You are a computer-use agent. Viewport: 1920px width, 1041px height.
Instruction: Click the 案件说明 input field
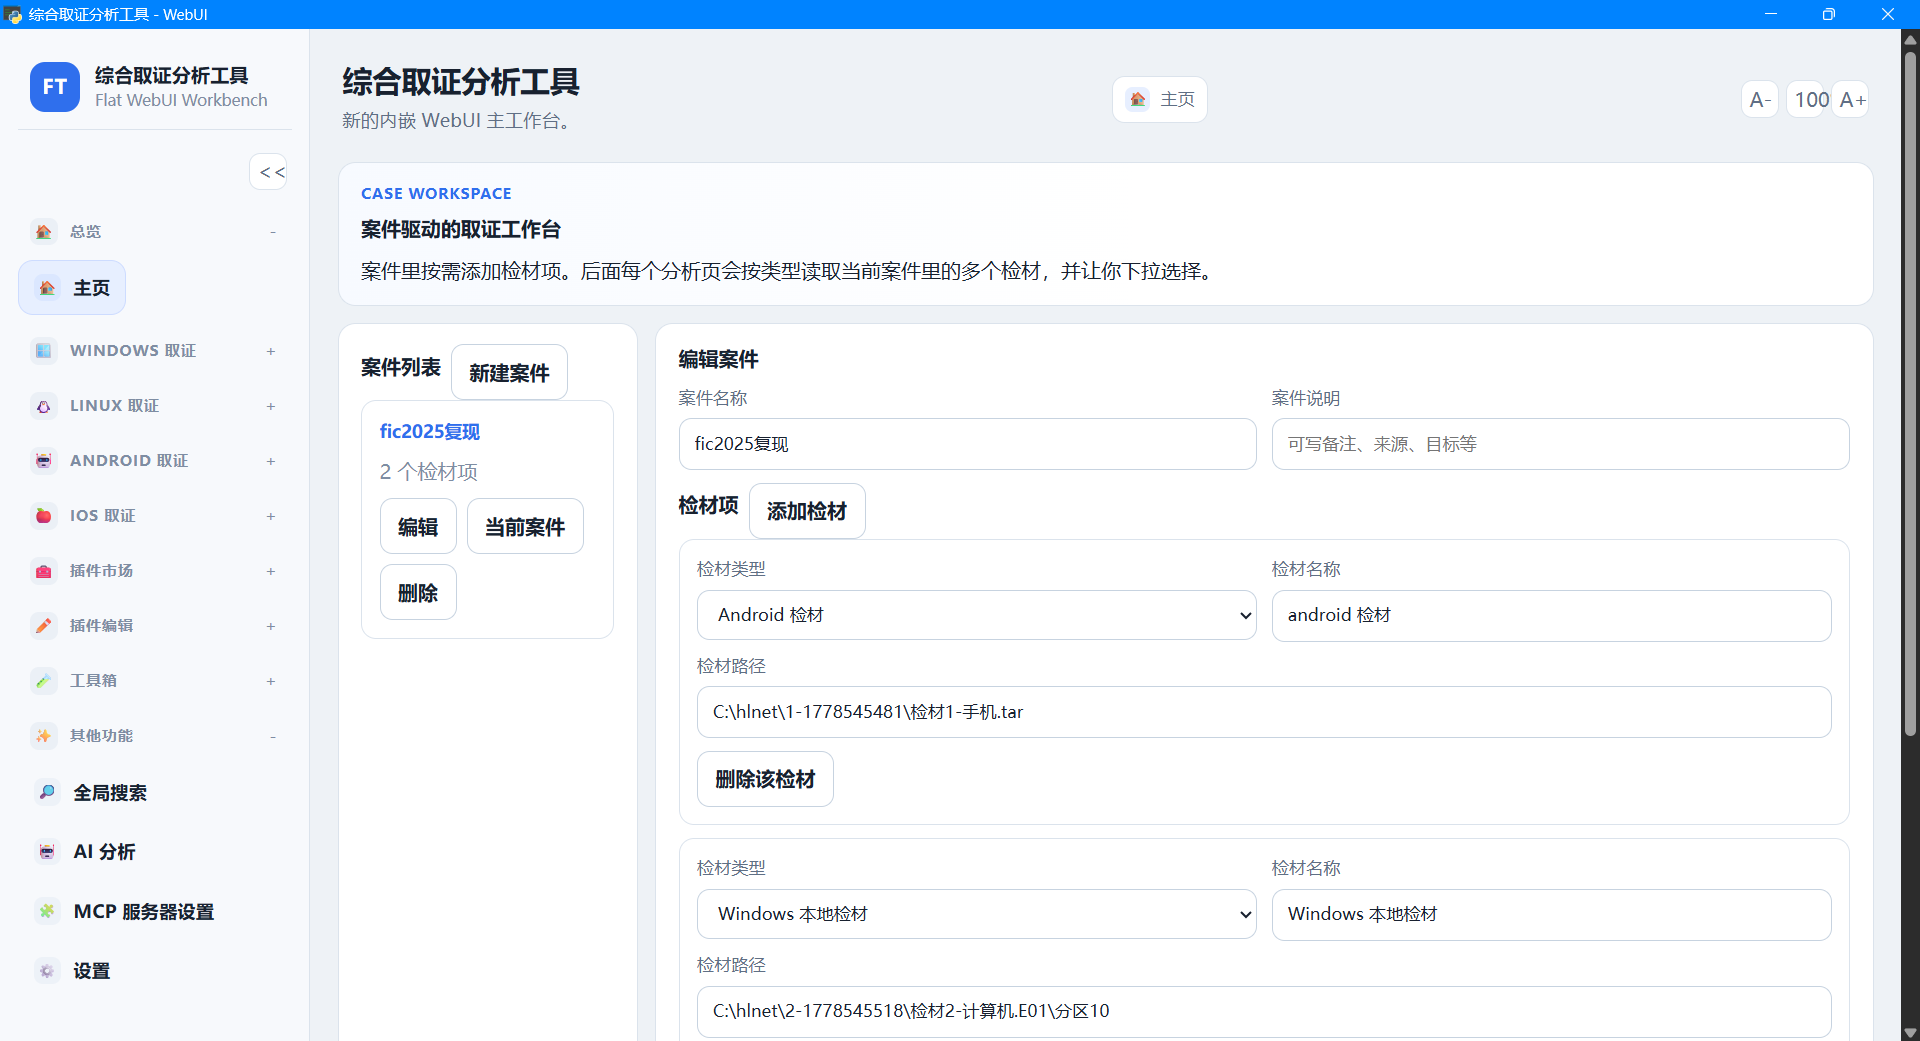[1560, 444]
